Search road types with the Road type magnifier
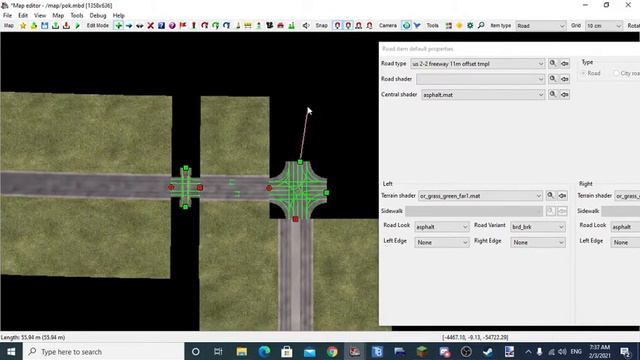 [x=553, y=64]
